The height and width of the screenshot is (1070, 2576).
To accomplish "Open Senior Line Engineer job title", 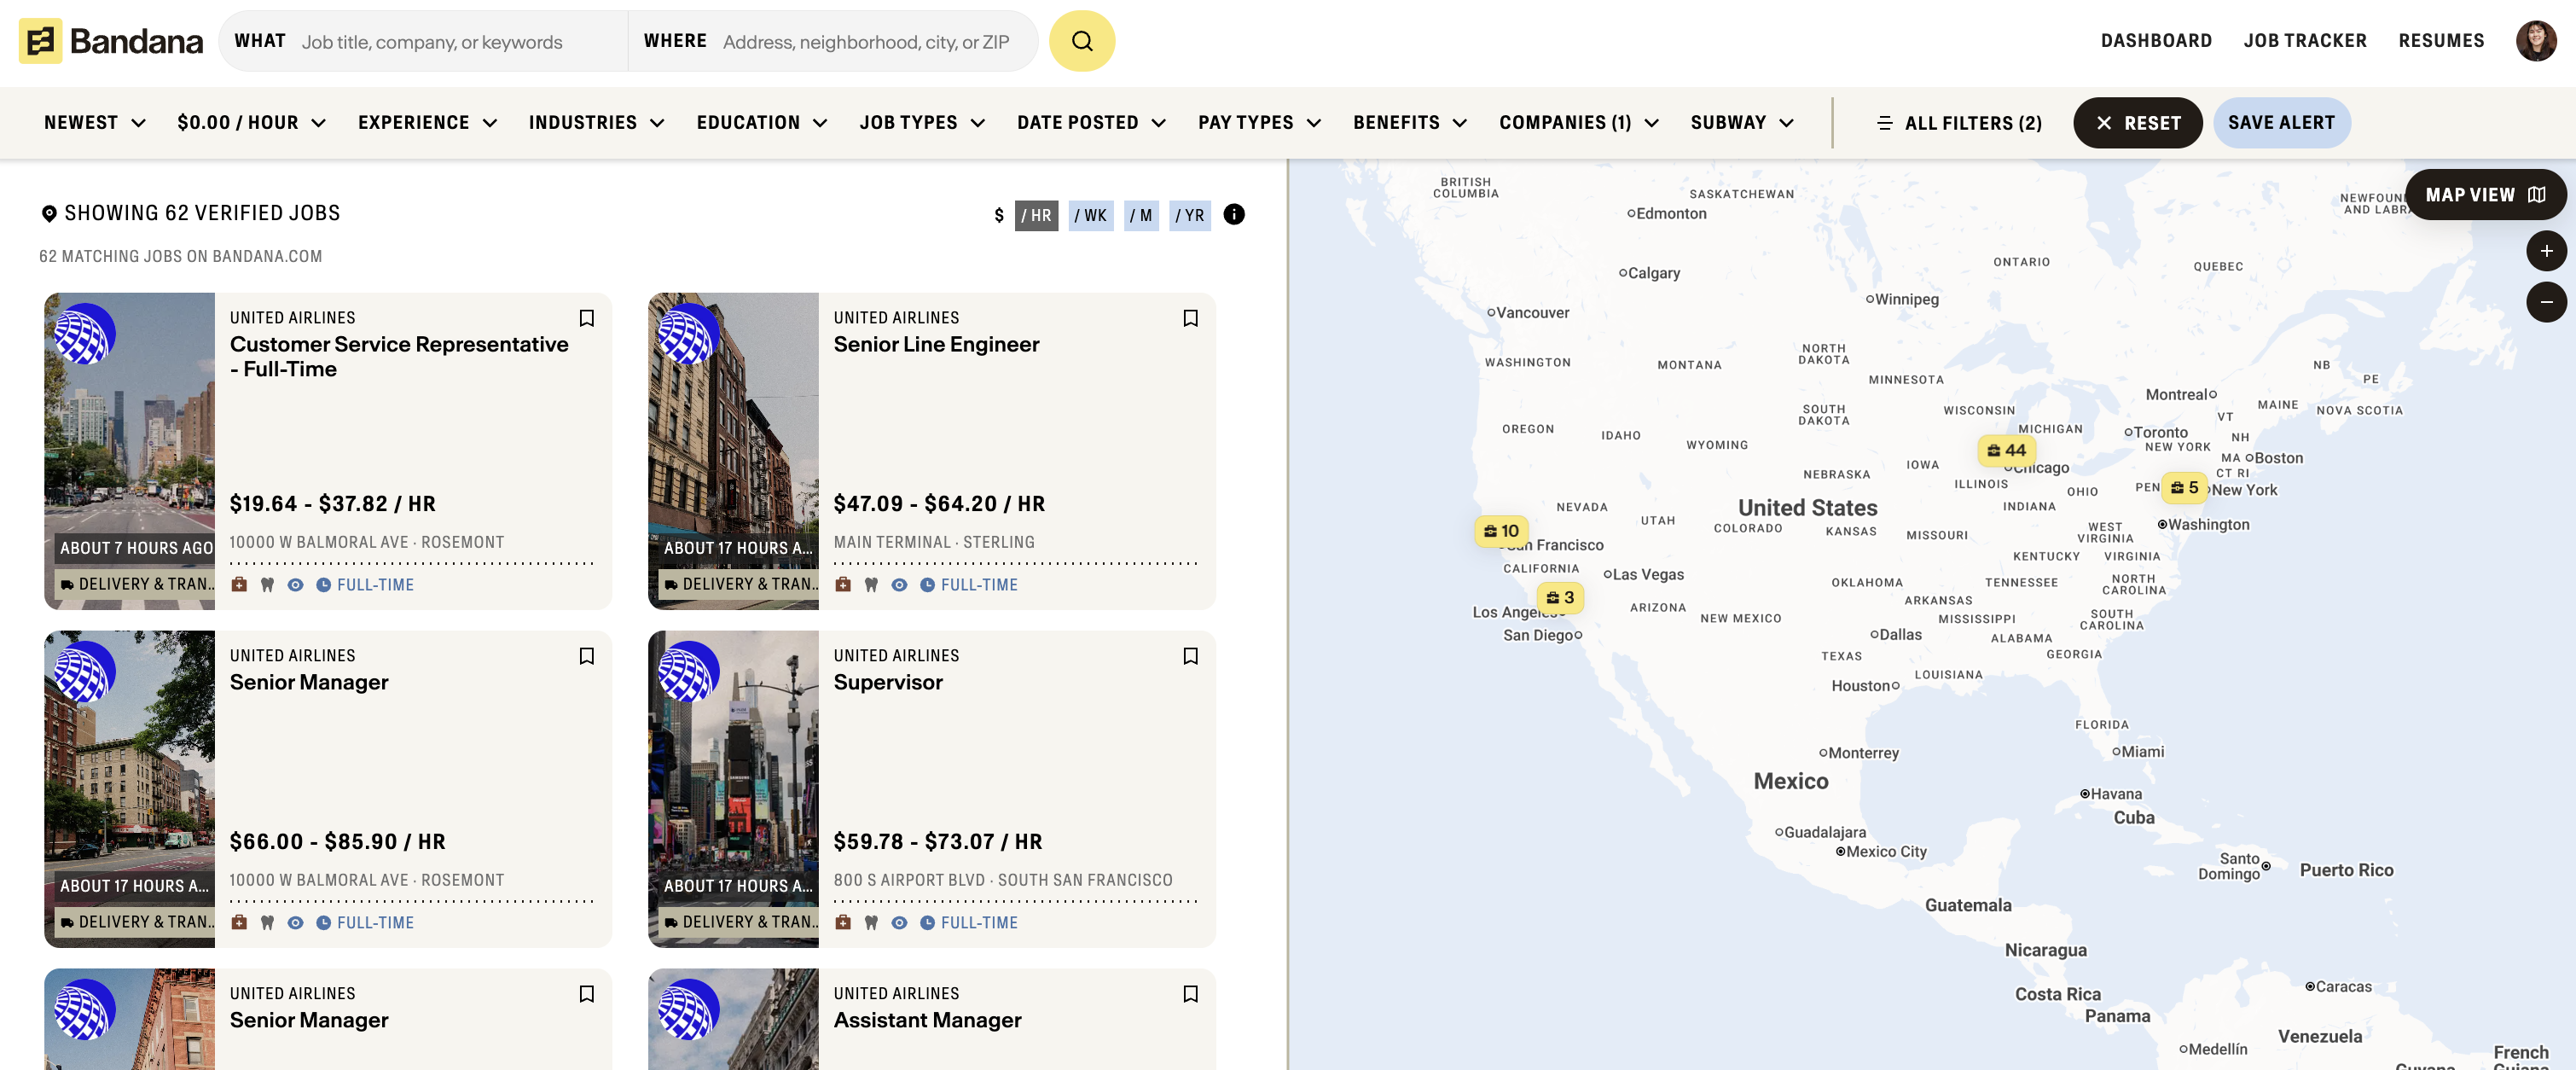I will point(936,345).
